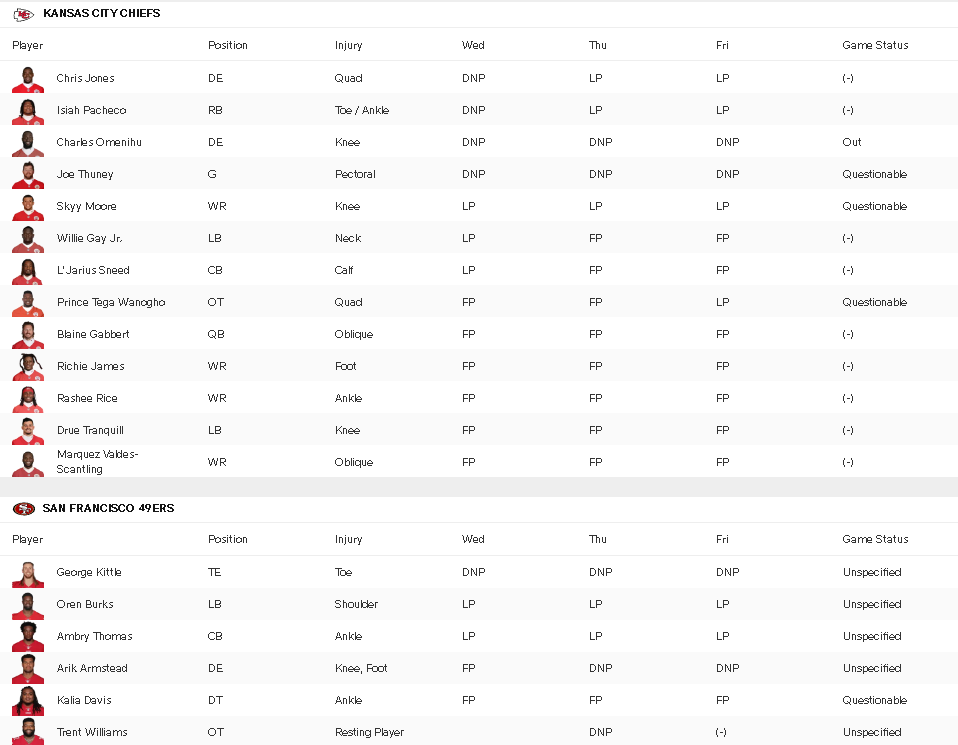This screenshot has width=958, height=745.
Task: Click the KANSAS CITY CHIEFS team heading
Action: coord(101,13)
